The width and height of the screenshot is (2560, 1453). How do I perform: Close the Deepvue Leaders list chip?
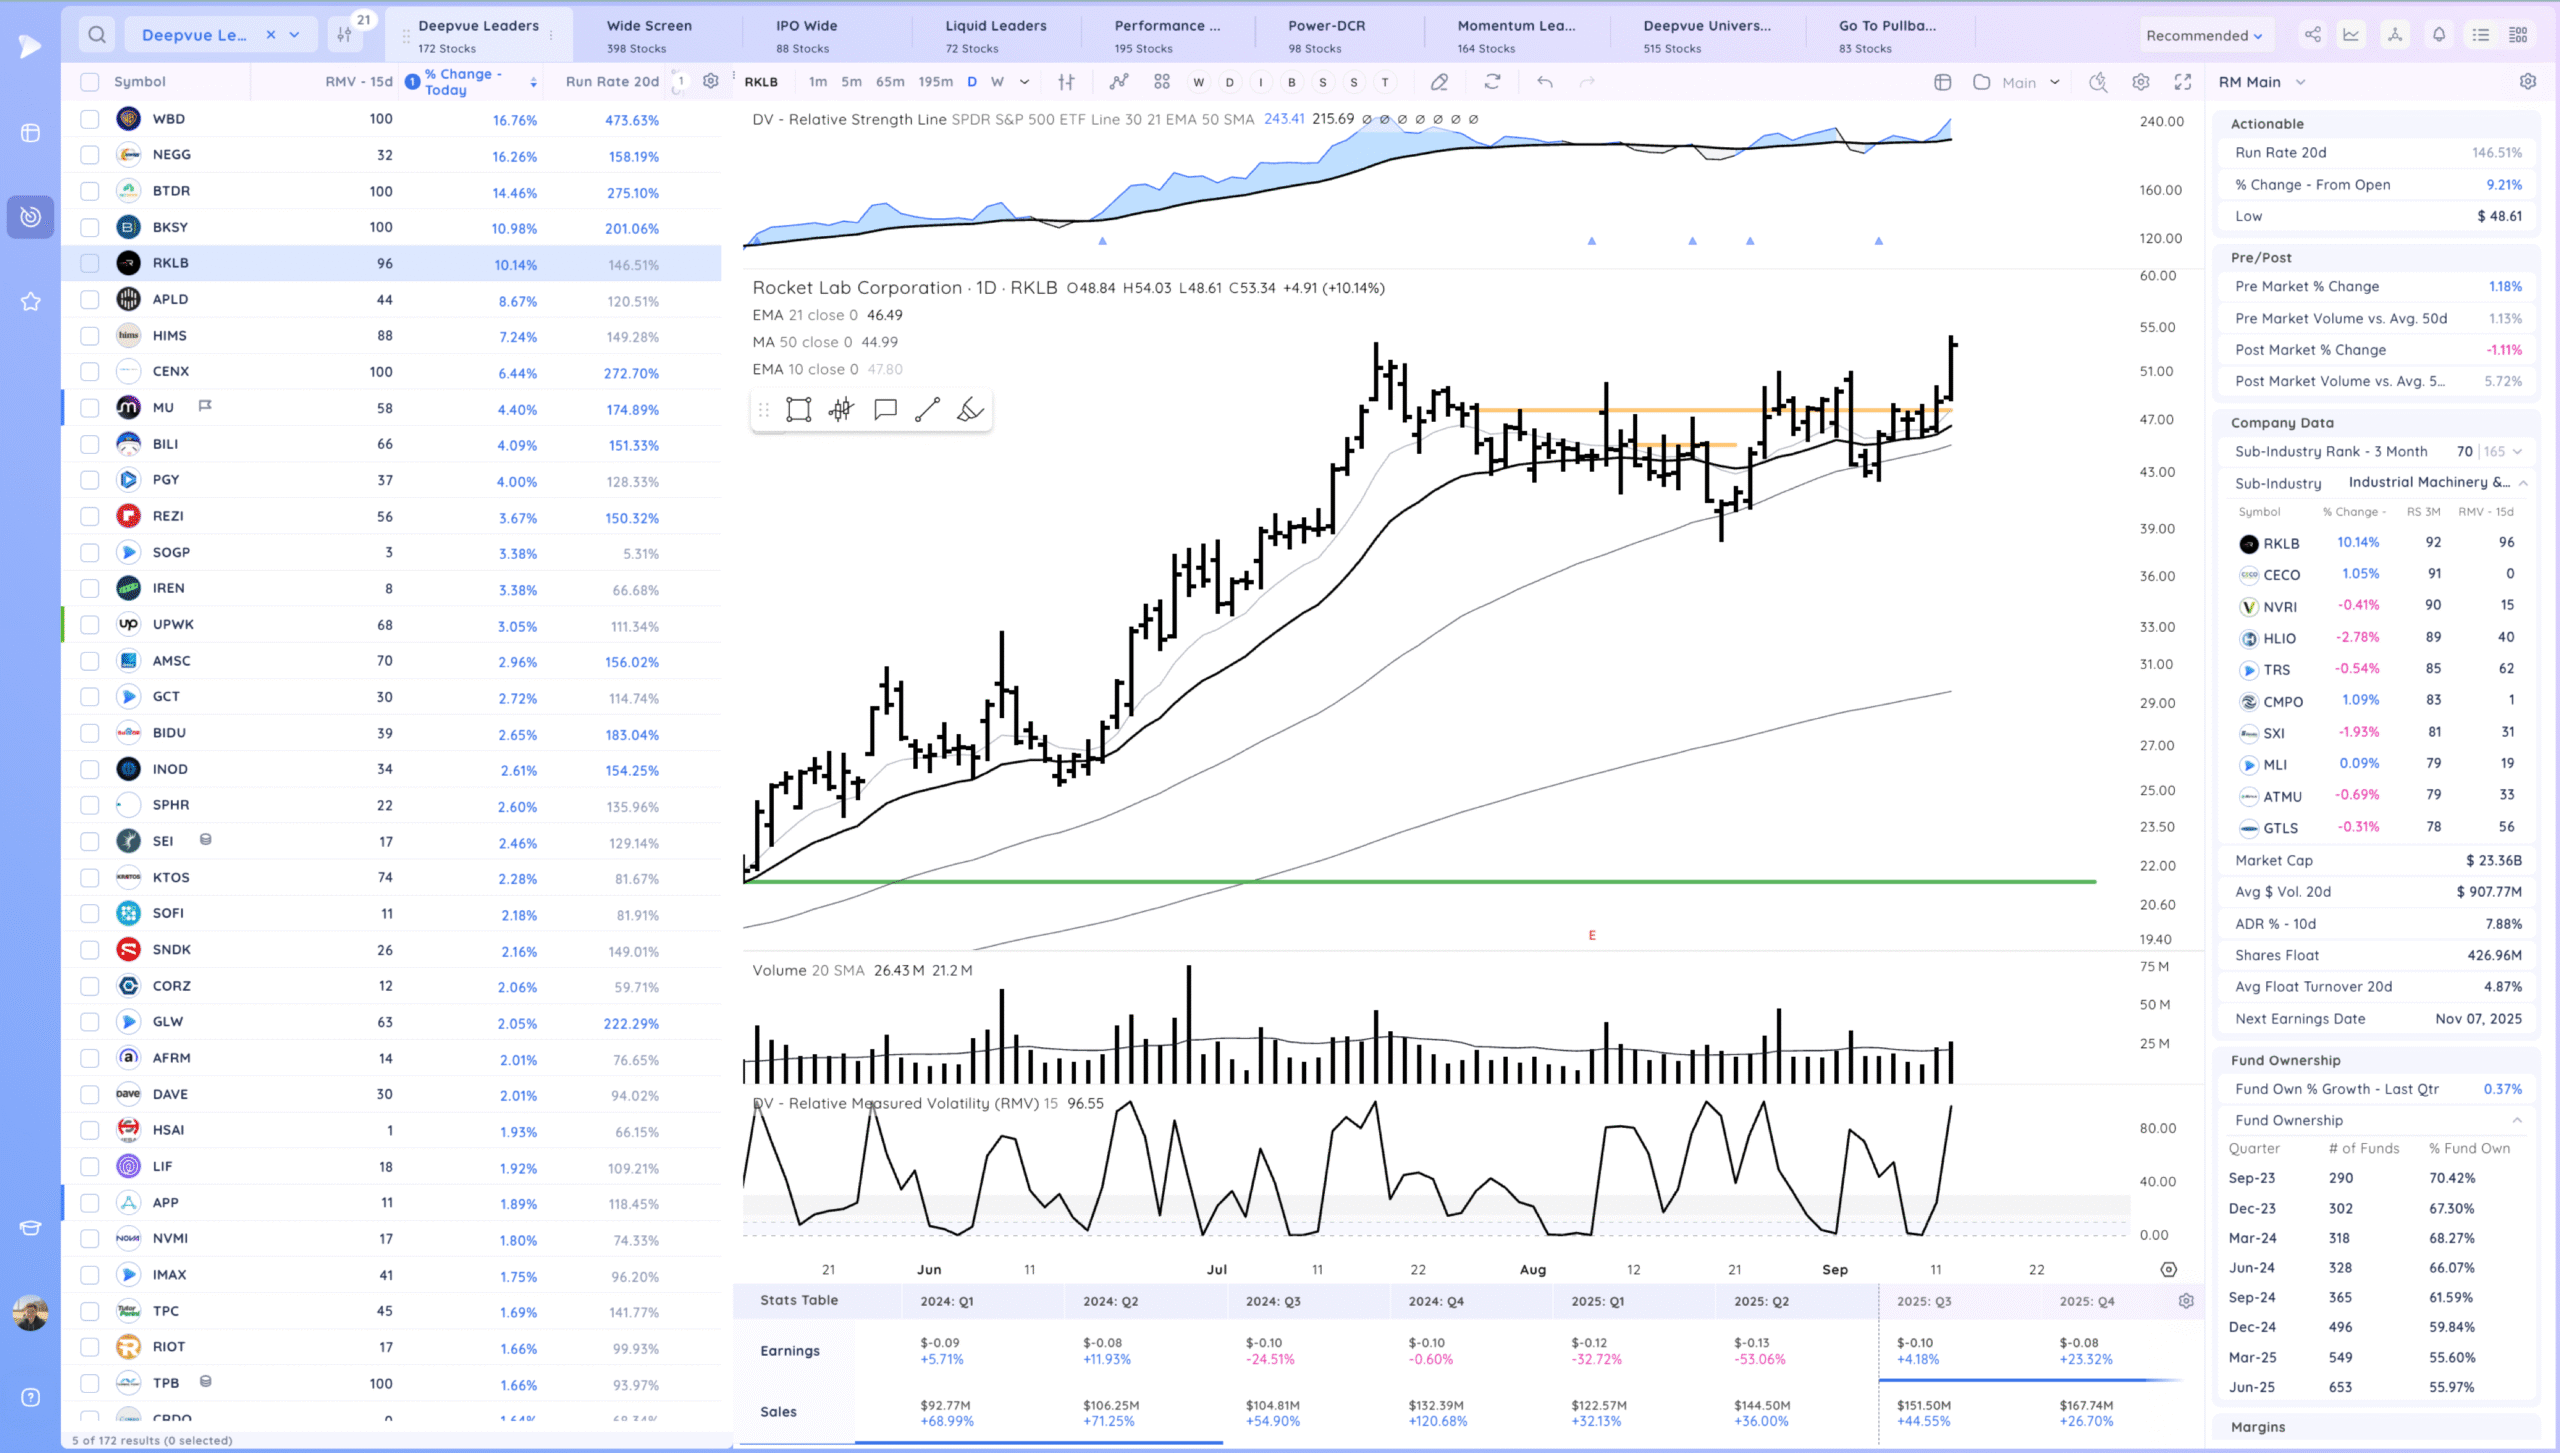pos(271,35)
